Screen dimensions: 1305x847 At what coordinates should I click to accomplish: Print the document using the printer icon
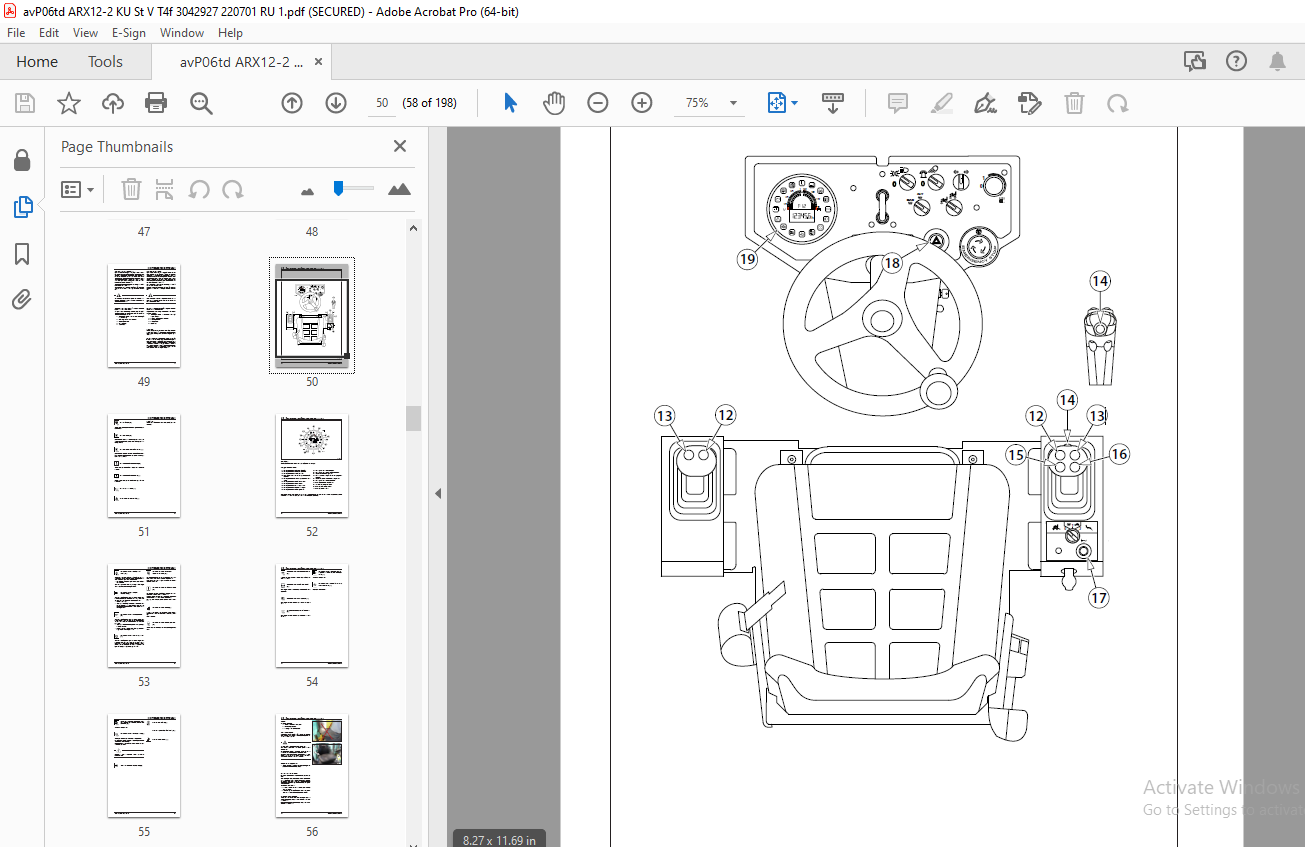tap(156, 103)
